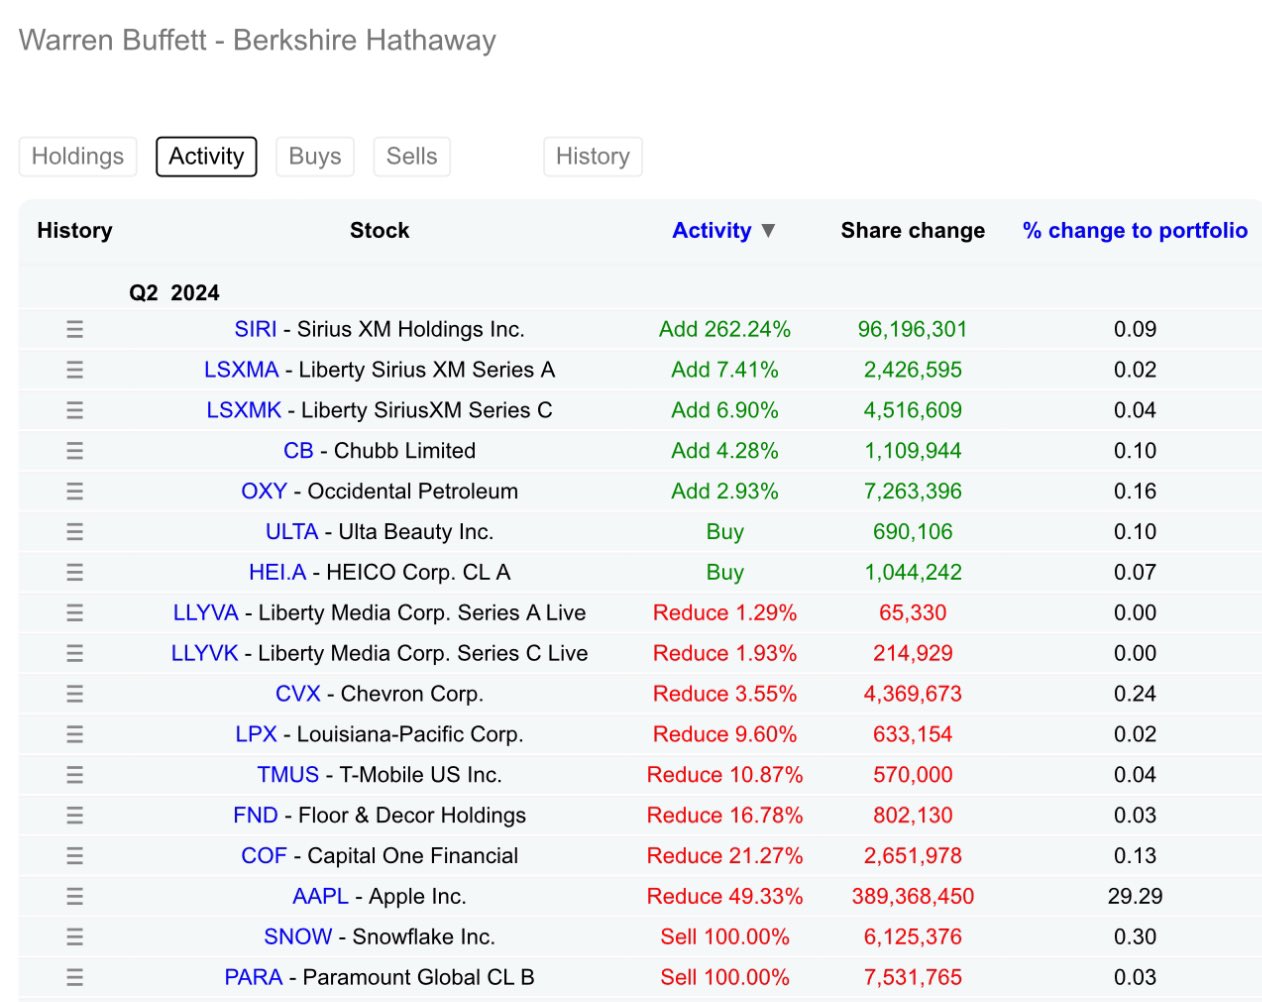The height and width of the screenshot is (1002, 1262).
Task: Open the LPX ticker link
Action: click(256, 734)
